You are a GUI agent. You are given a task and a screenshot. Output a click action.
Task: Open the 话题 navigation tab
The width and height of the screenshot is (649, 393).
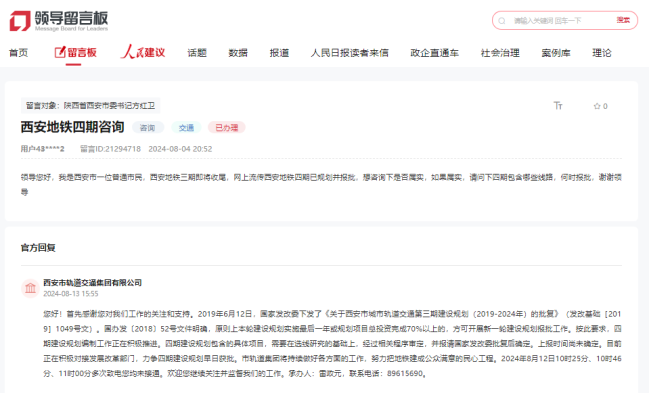tap(197, 53)
